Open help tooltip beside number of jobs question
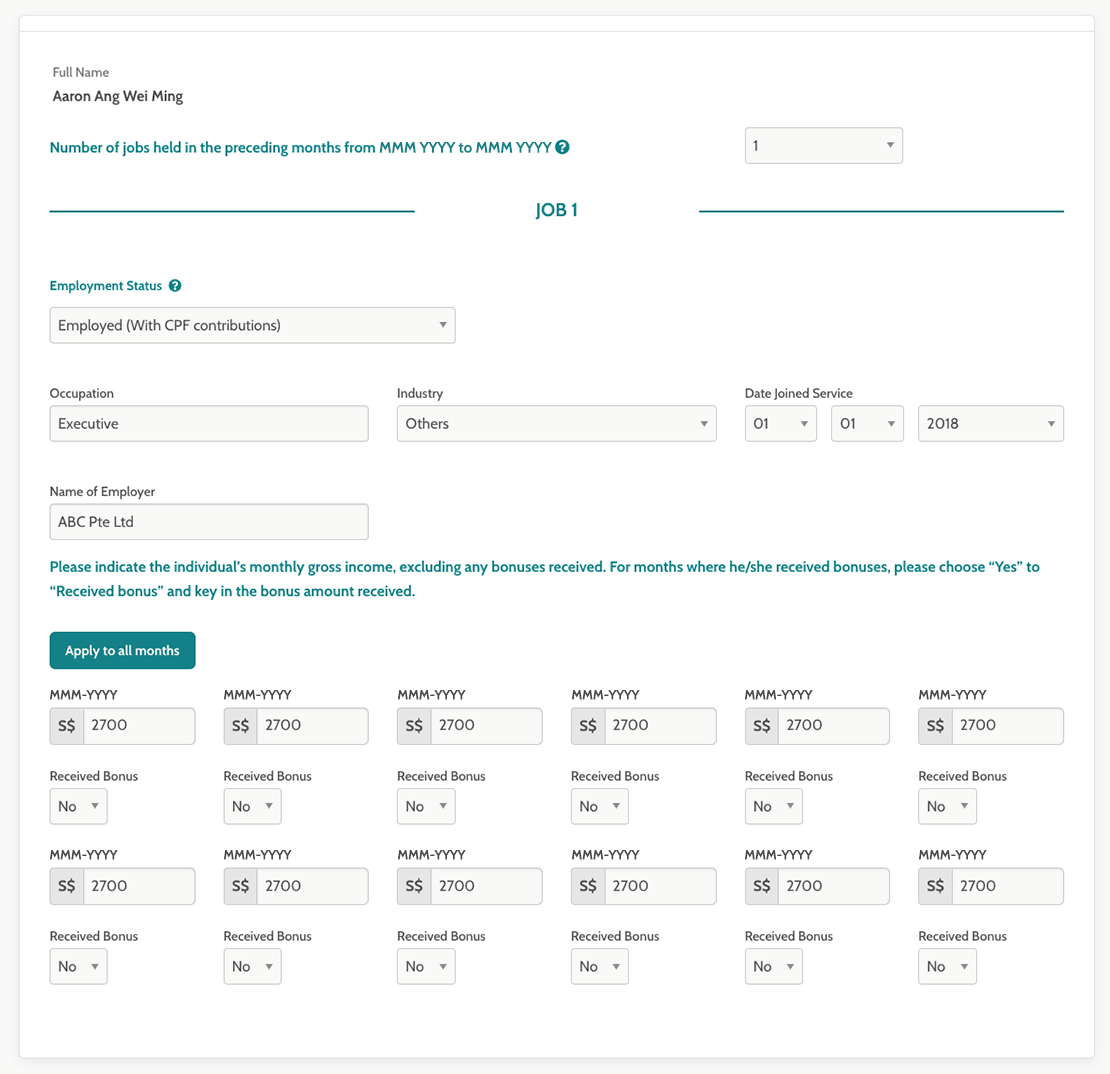The width and height of the screenshot is (1110, 1074). pos(562,147)
